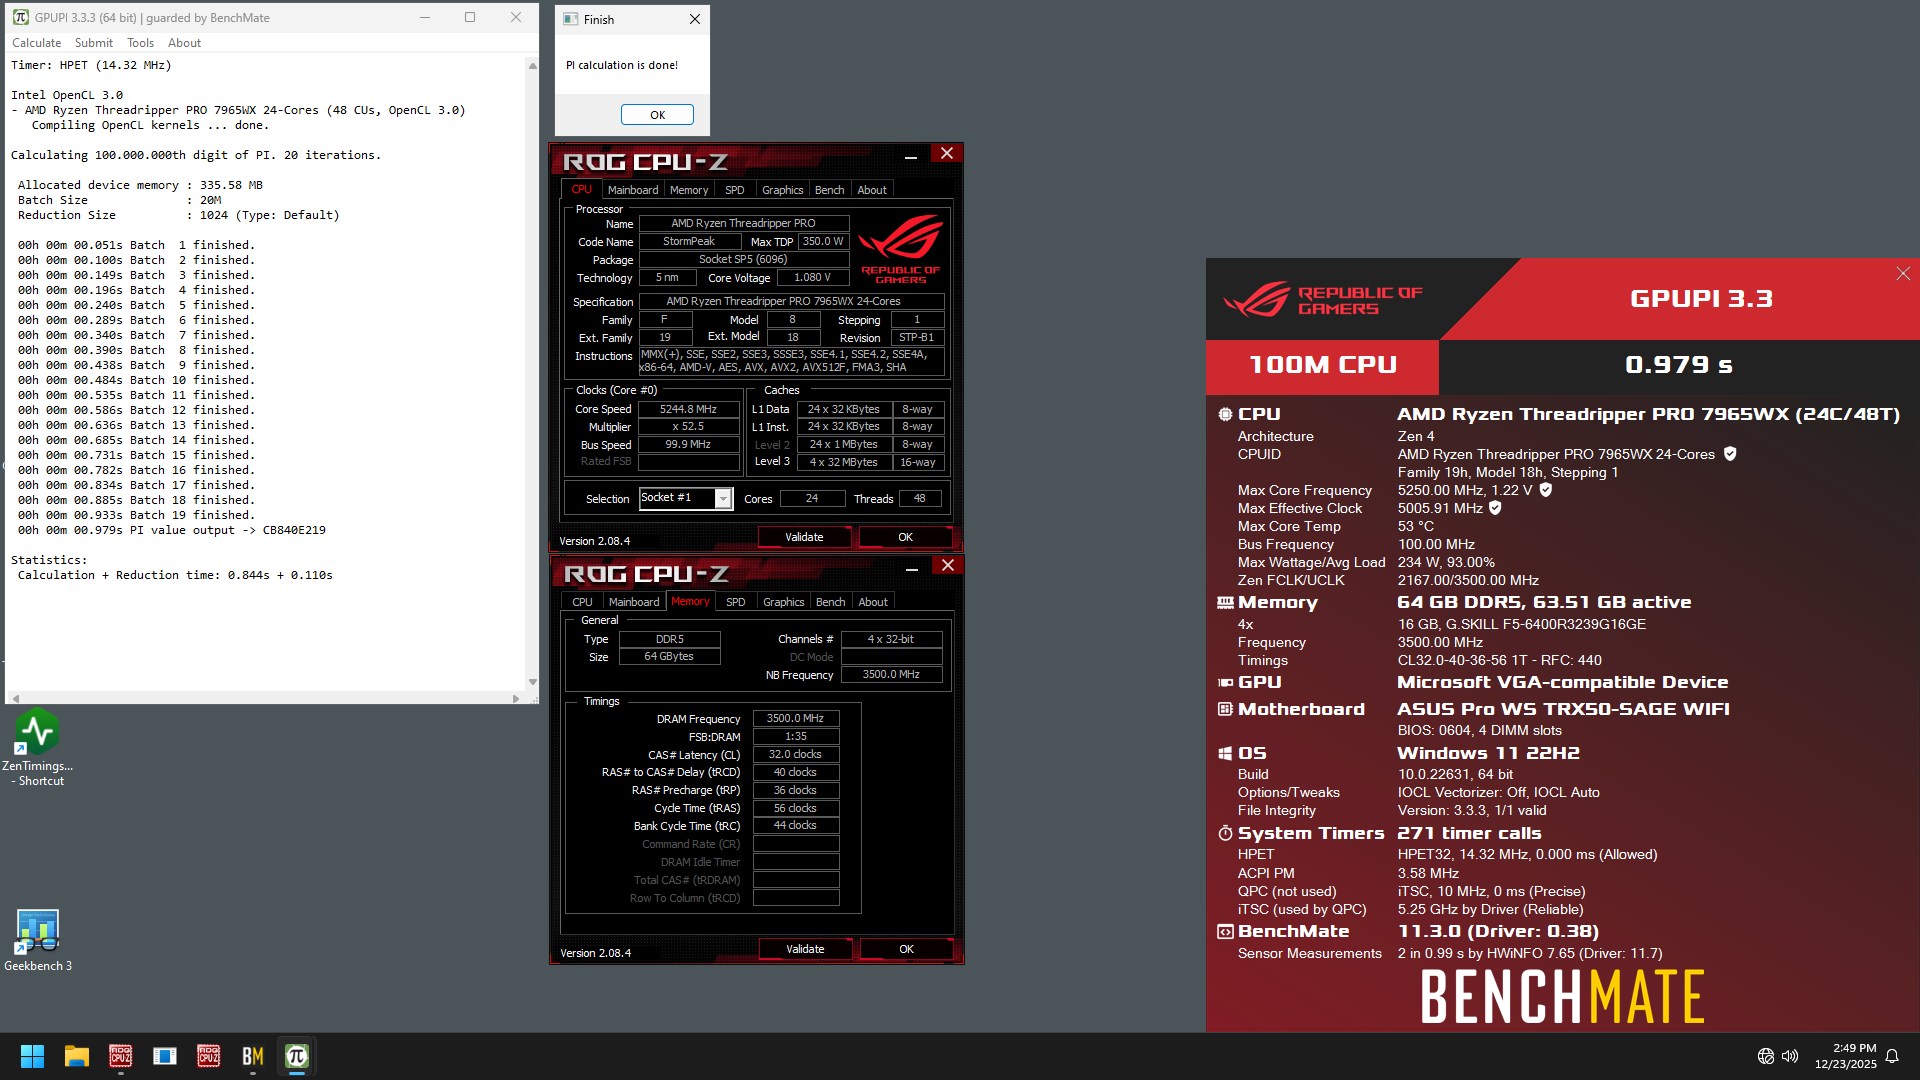Maximize the GPUPI window

click(470, 17)
